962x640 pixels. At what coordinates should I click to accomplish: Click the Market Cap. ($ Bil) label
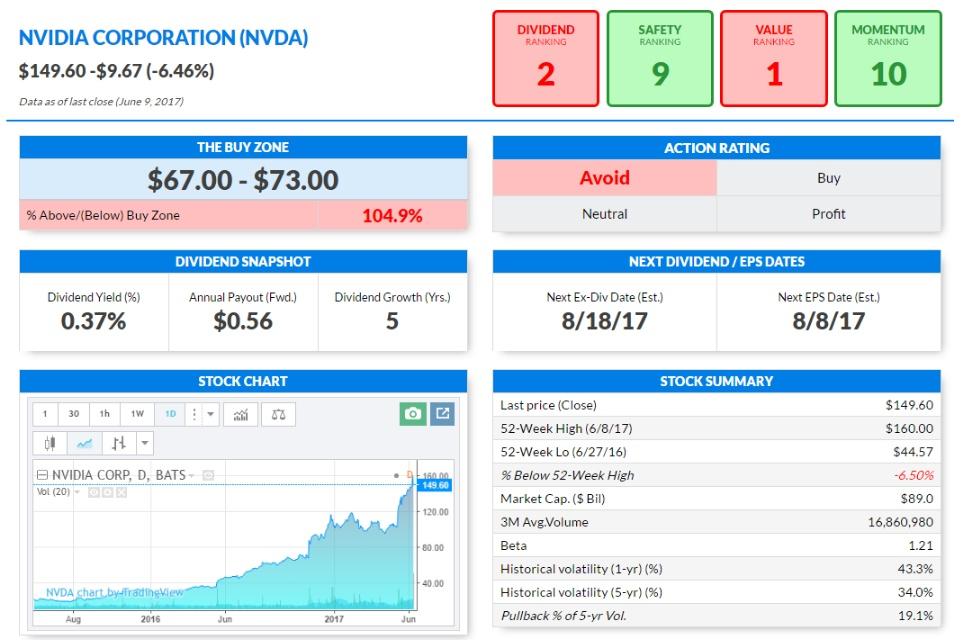click(552, 498)
